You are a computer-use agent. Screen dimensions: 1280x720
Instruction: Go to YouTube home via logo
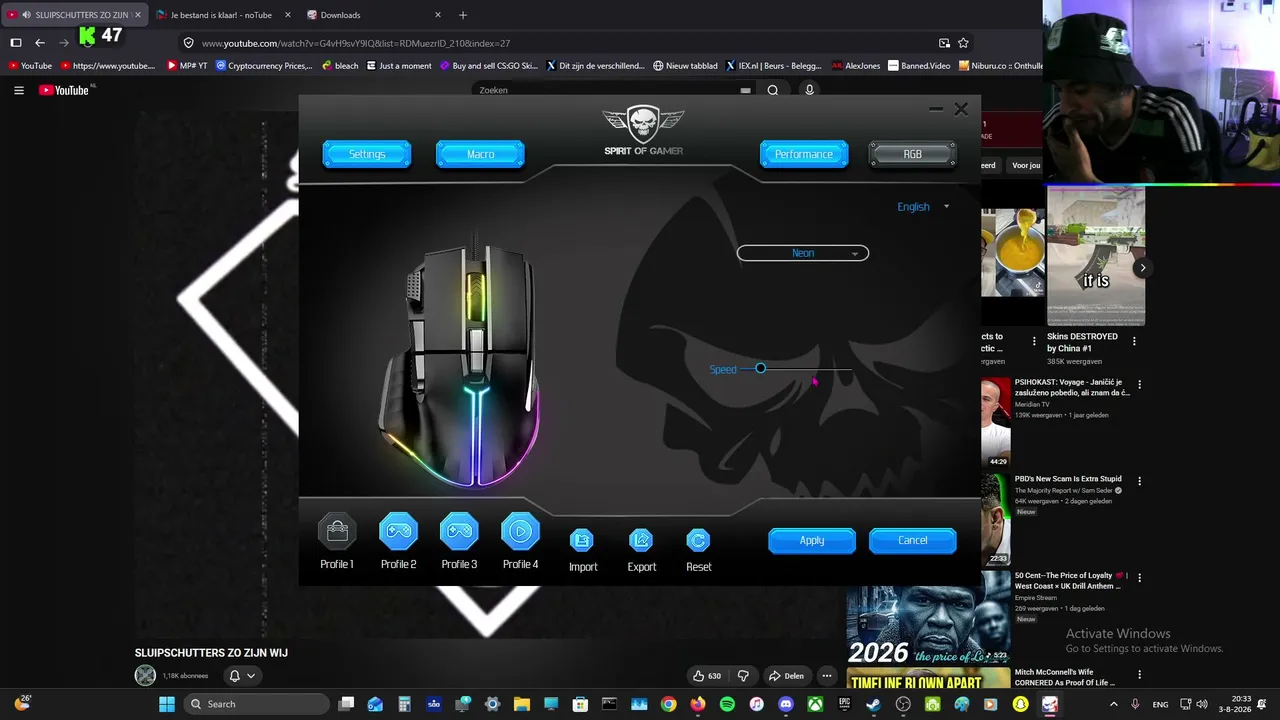coord(64,90)
